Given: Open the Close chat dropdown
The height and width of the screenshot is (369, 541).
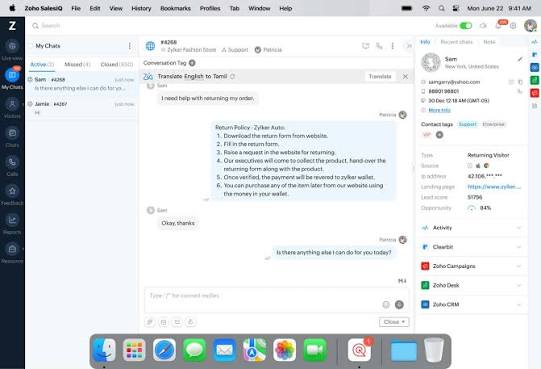Looking at the screenshot, I should coord(394,322).
